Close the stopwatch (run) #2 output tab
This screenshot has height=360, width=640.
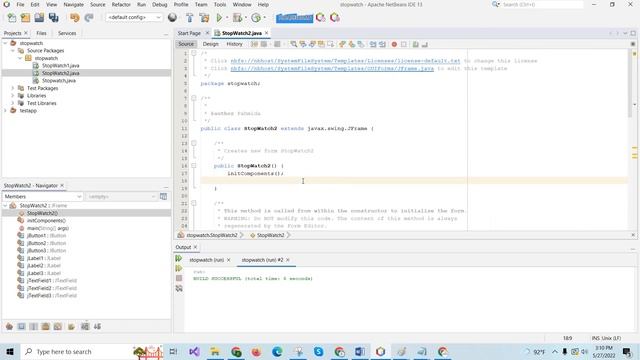click(x=288, y=260)
